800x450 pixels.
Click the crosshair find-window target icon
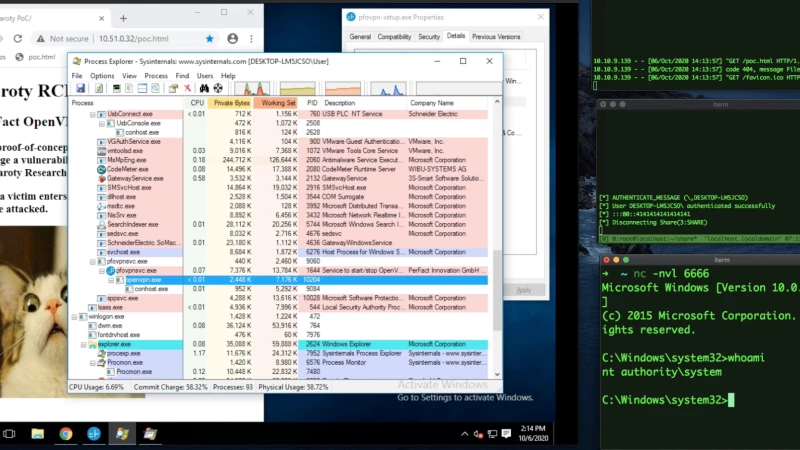(217, 89)
